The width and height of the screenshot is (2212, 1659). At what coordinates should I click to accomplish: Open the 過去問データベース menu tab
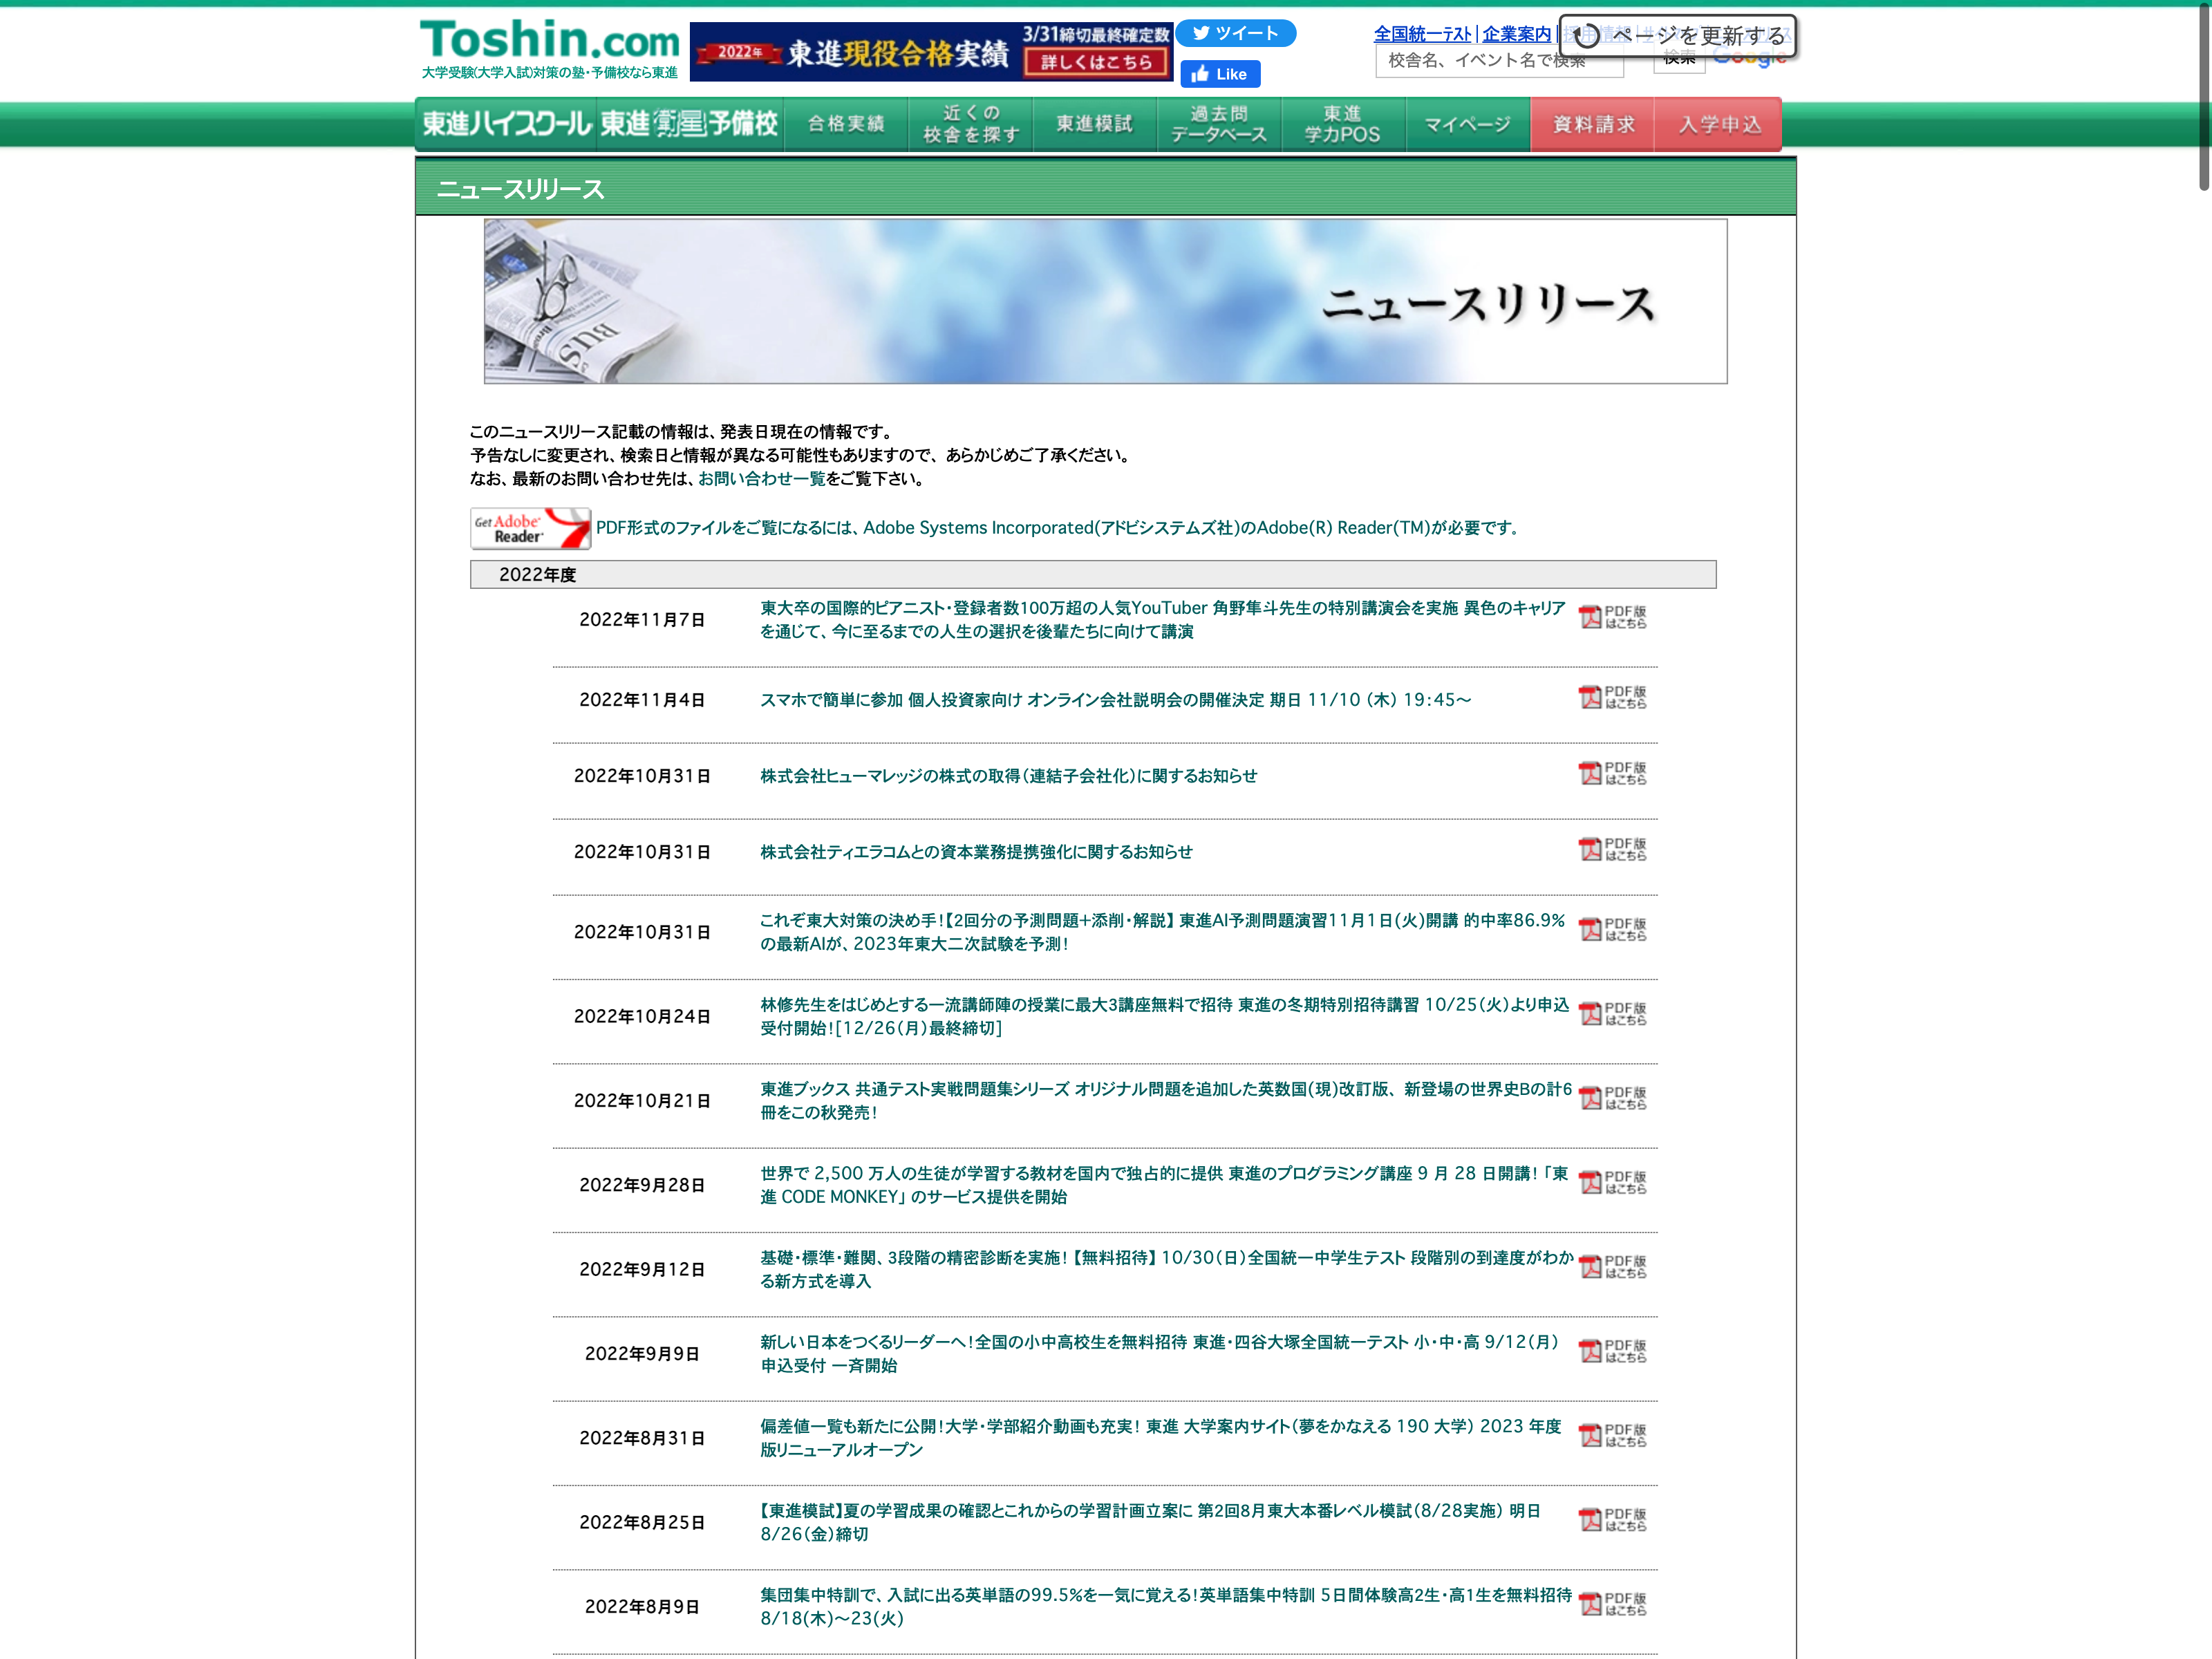(x=1218, y=124)
